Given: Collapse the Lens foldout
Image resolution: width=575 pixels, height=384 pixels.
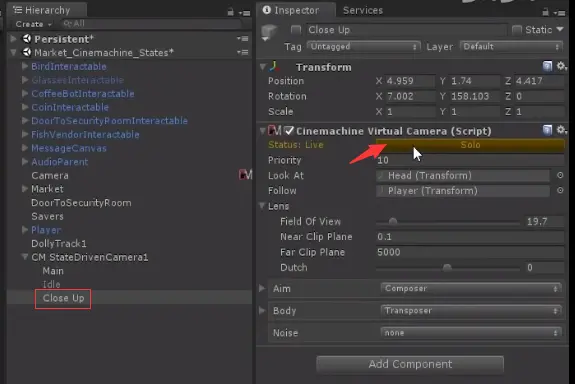Looking at the screenshot, I should pyautogui.click(x=262, y=206).
